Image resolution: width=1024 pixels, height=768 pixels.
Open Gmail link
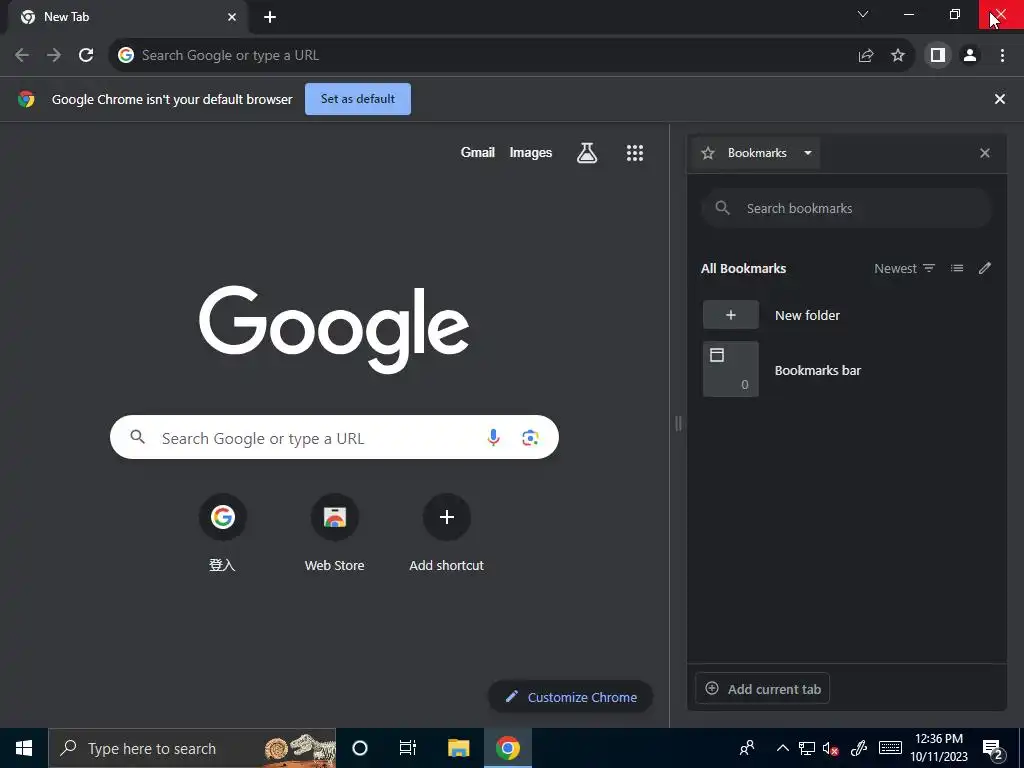(x=477, y=152)
